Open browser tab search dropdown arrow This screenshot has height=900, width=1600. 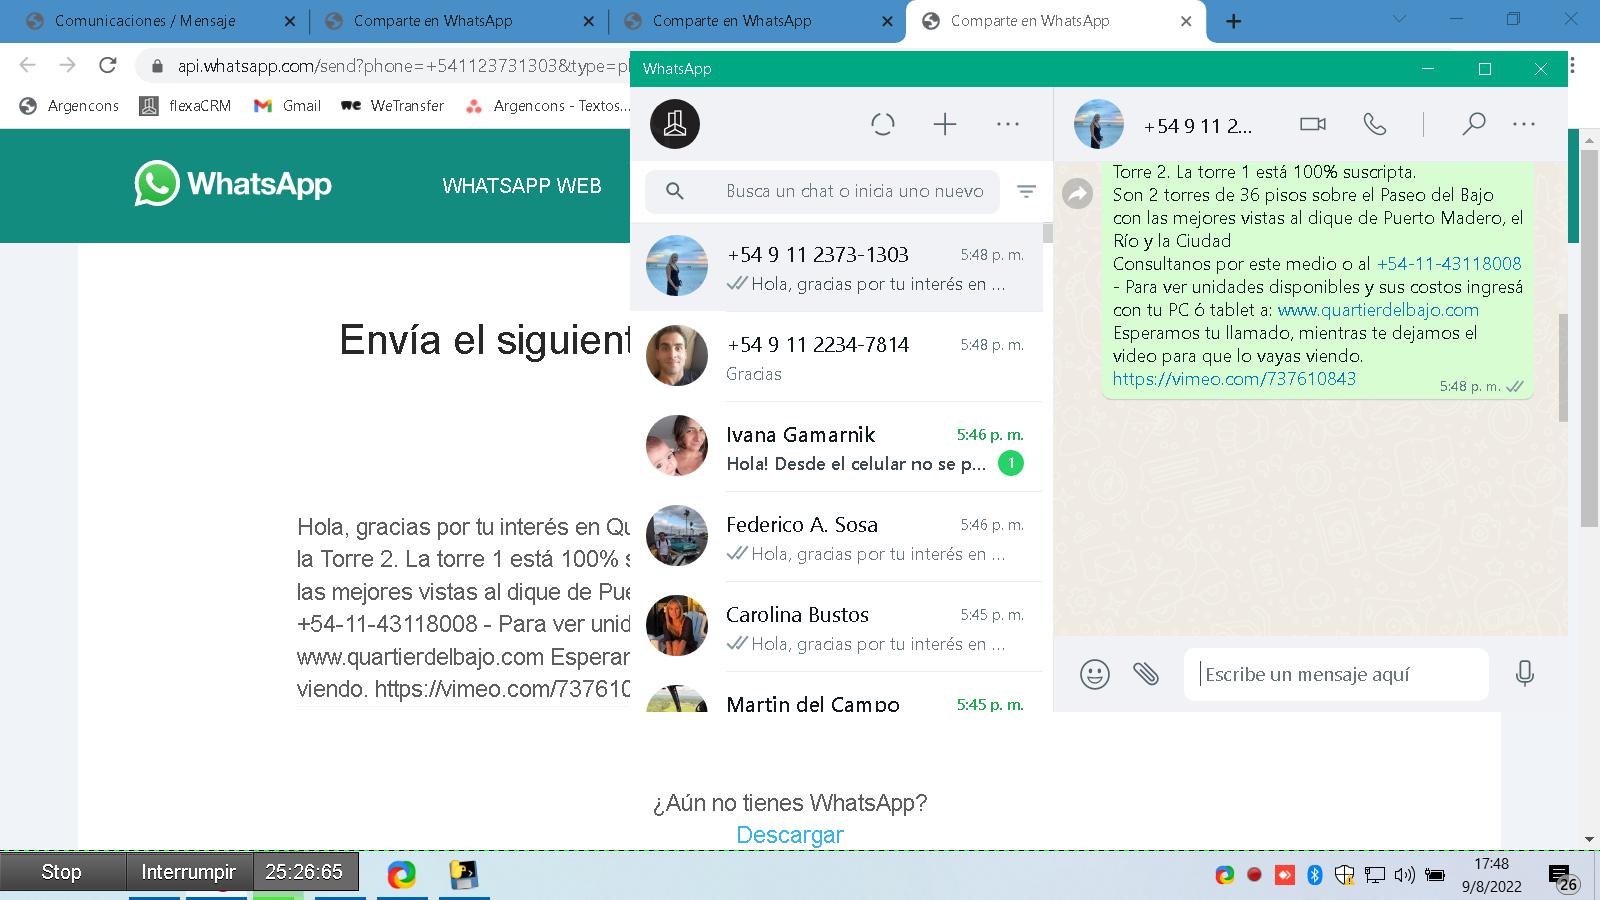pos(1399,19)
